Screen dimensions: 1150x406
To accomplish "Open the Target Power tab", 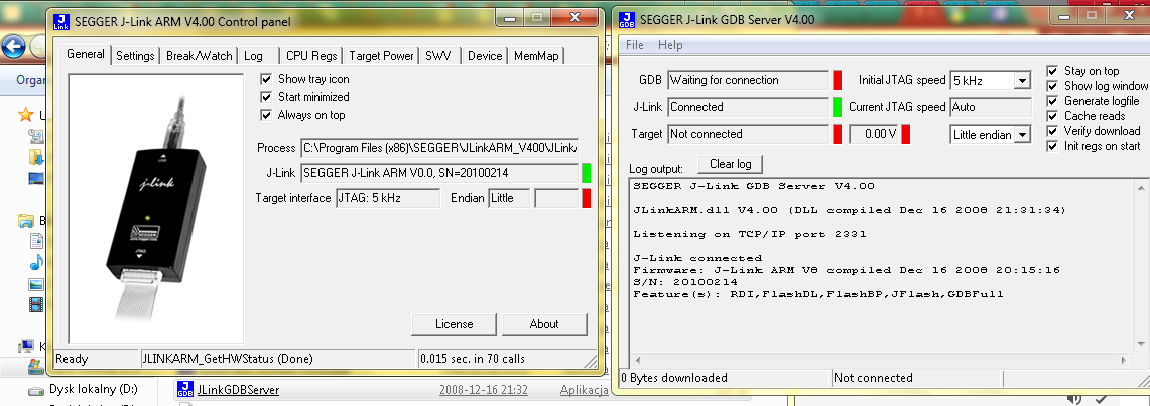I will [381, 56].
